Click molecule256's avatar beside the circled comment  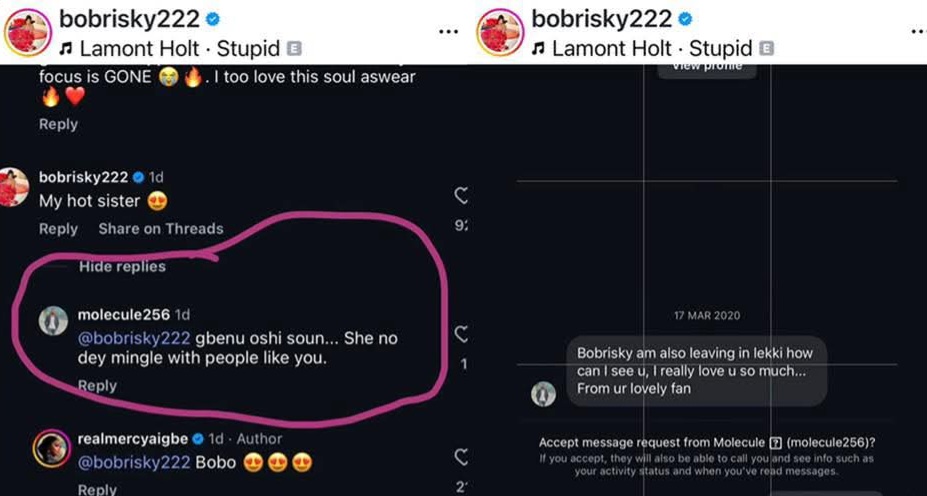(52, 321)
